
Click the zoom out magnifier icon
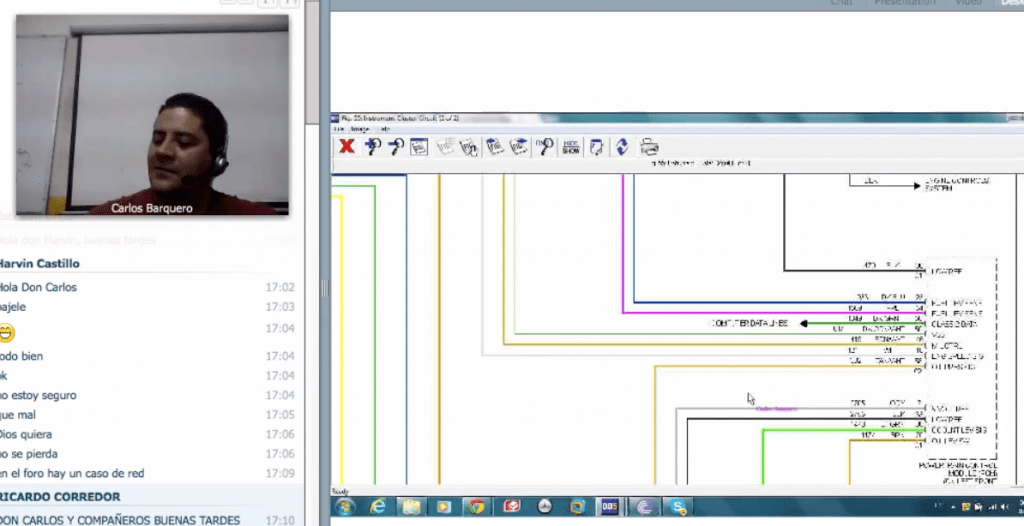(395, 147)
